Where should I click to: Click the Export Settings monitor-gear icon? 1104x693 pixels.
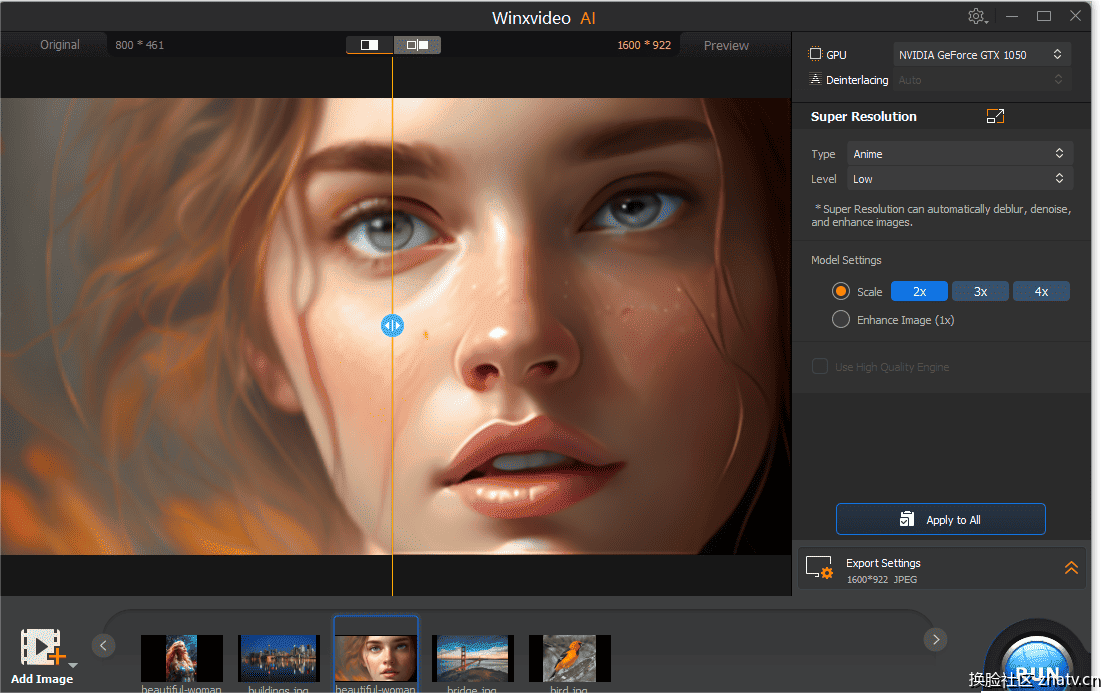click(820, 568)
